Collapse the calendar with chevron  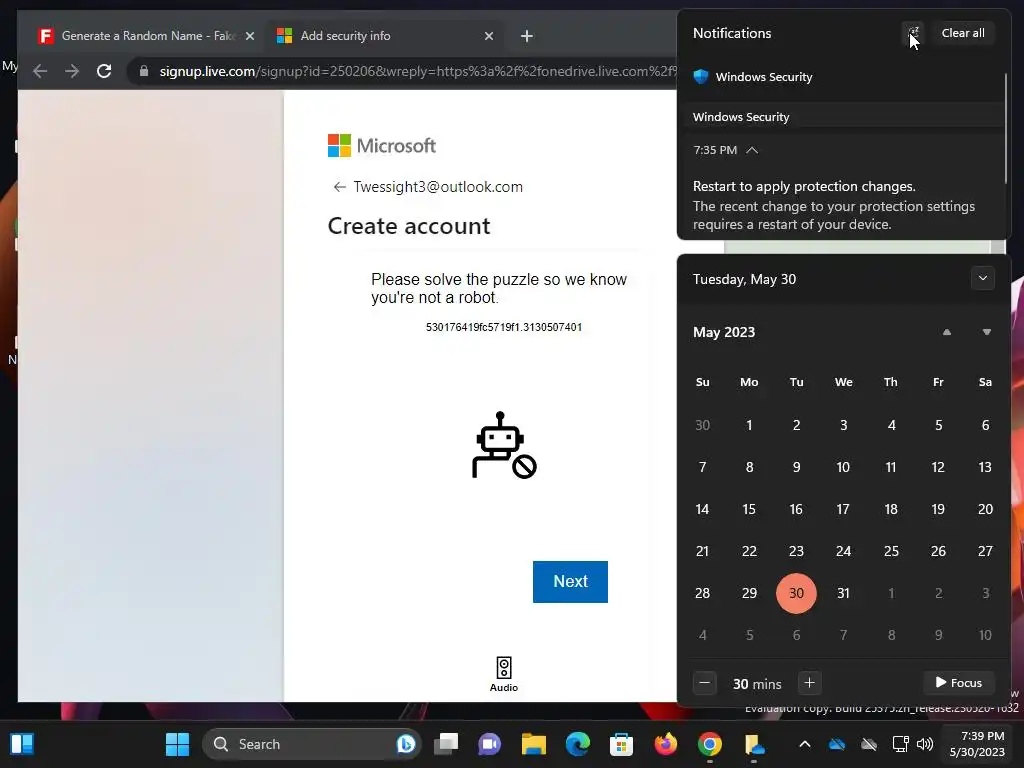click(982, 278)
